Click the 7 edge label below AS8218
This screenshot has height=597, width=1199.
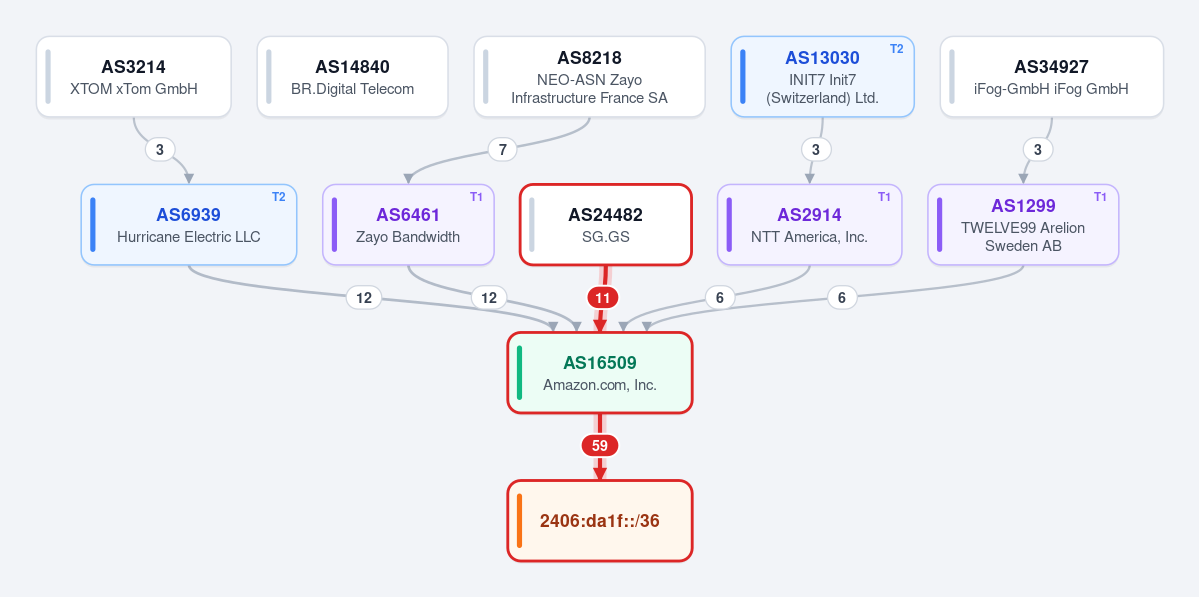[x=502, y=150]
